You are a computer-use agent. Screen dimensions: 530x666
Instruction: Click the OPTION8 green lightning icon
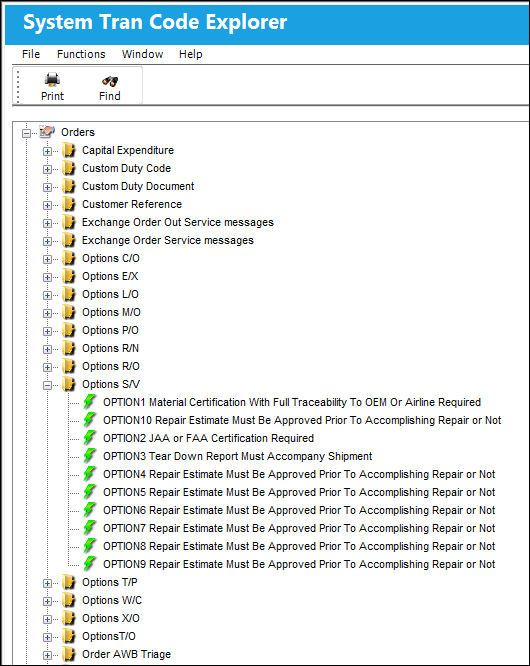click(x=90, y=546)
